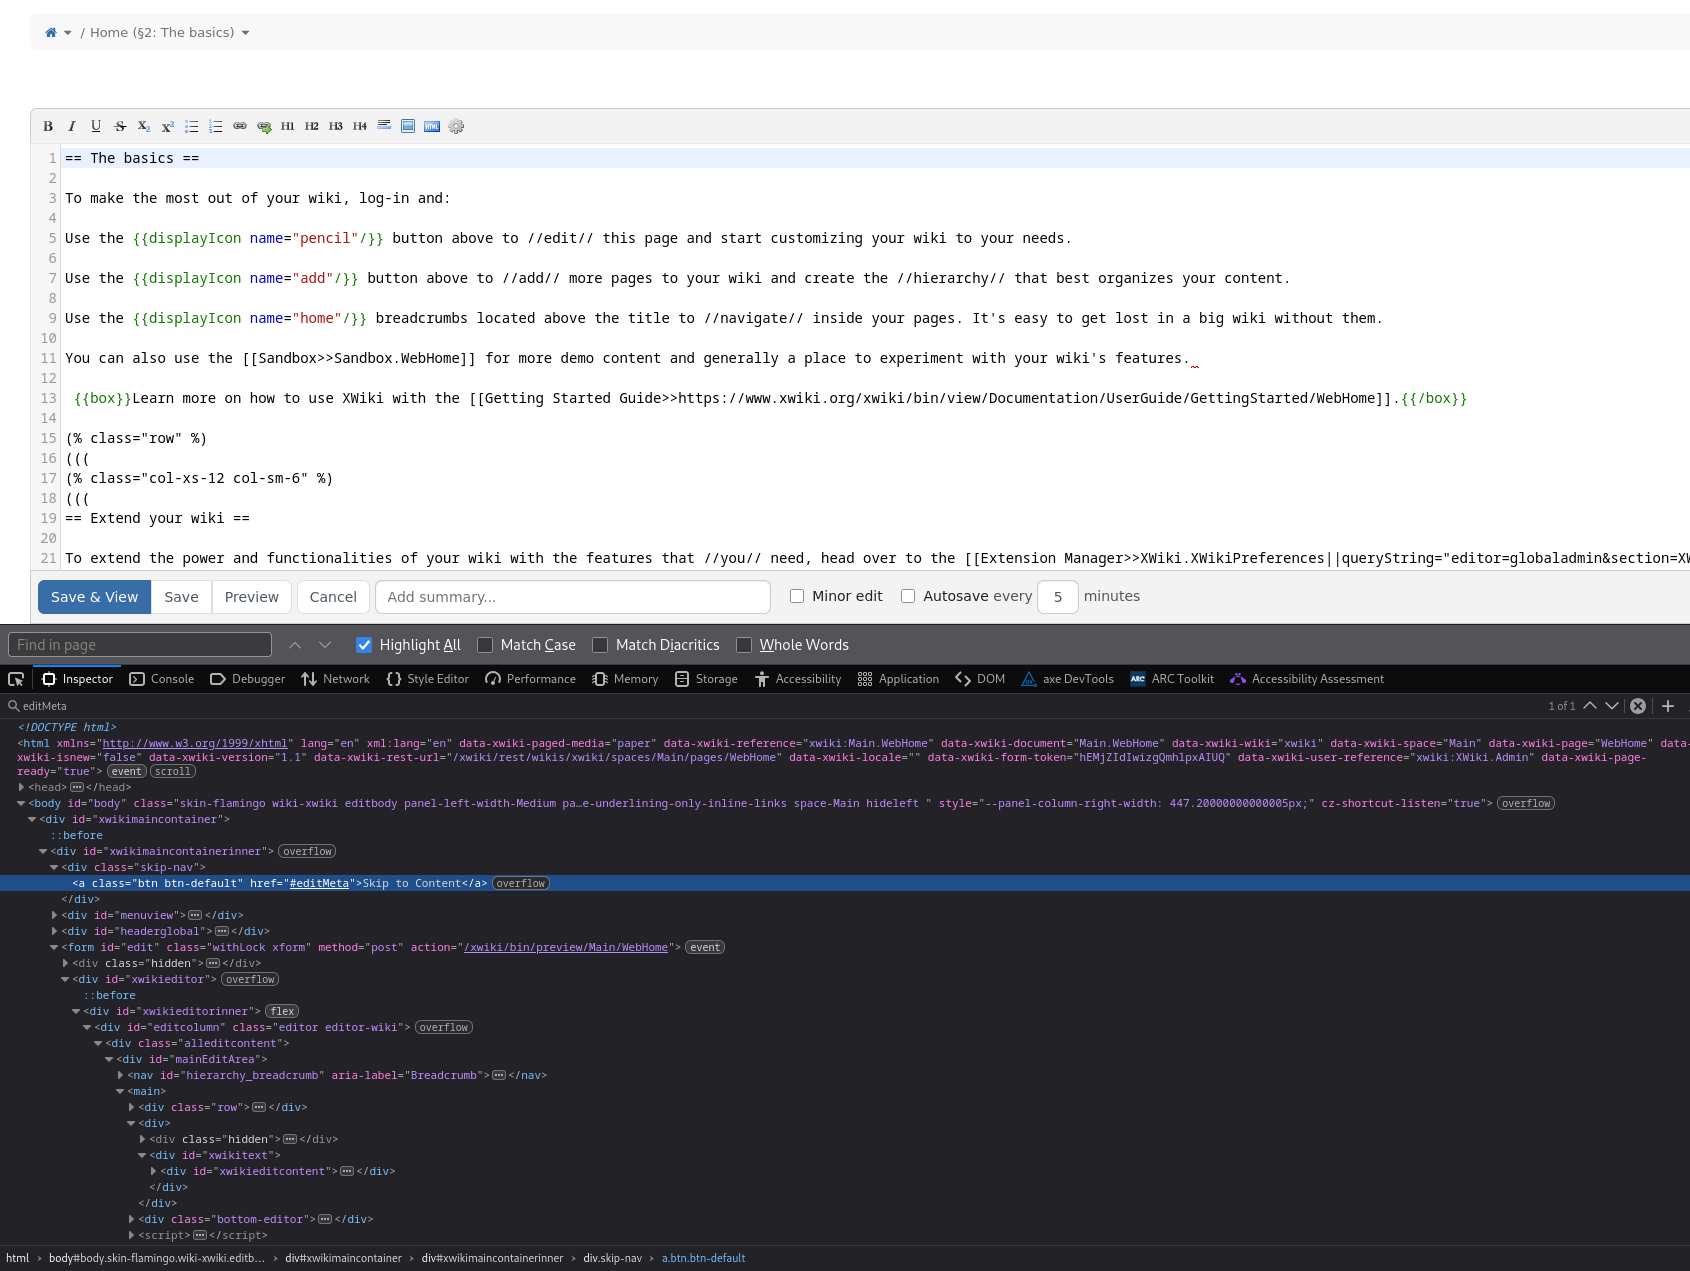The image size is (1690, 1271).
Task: Insert heading level H4
Action: (360, 126)
